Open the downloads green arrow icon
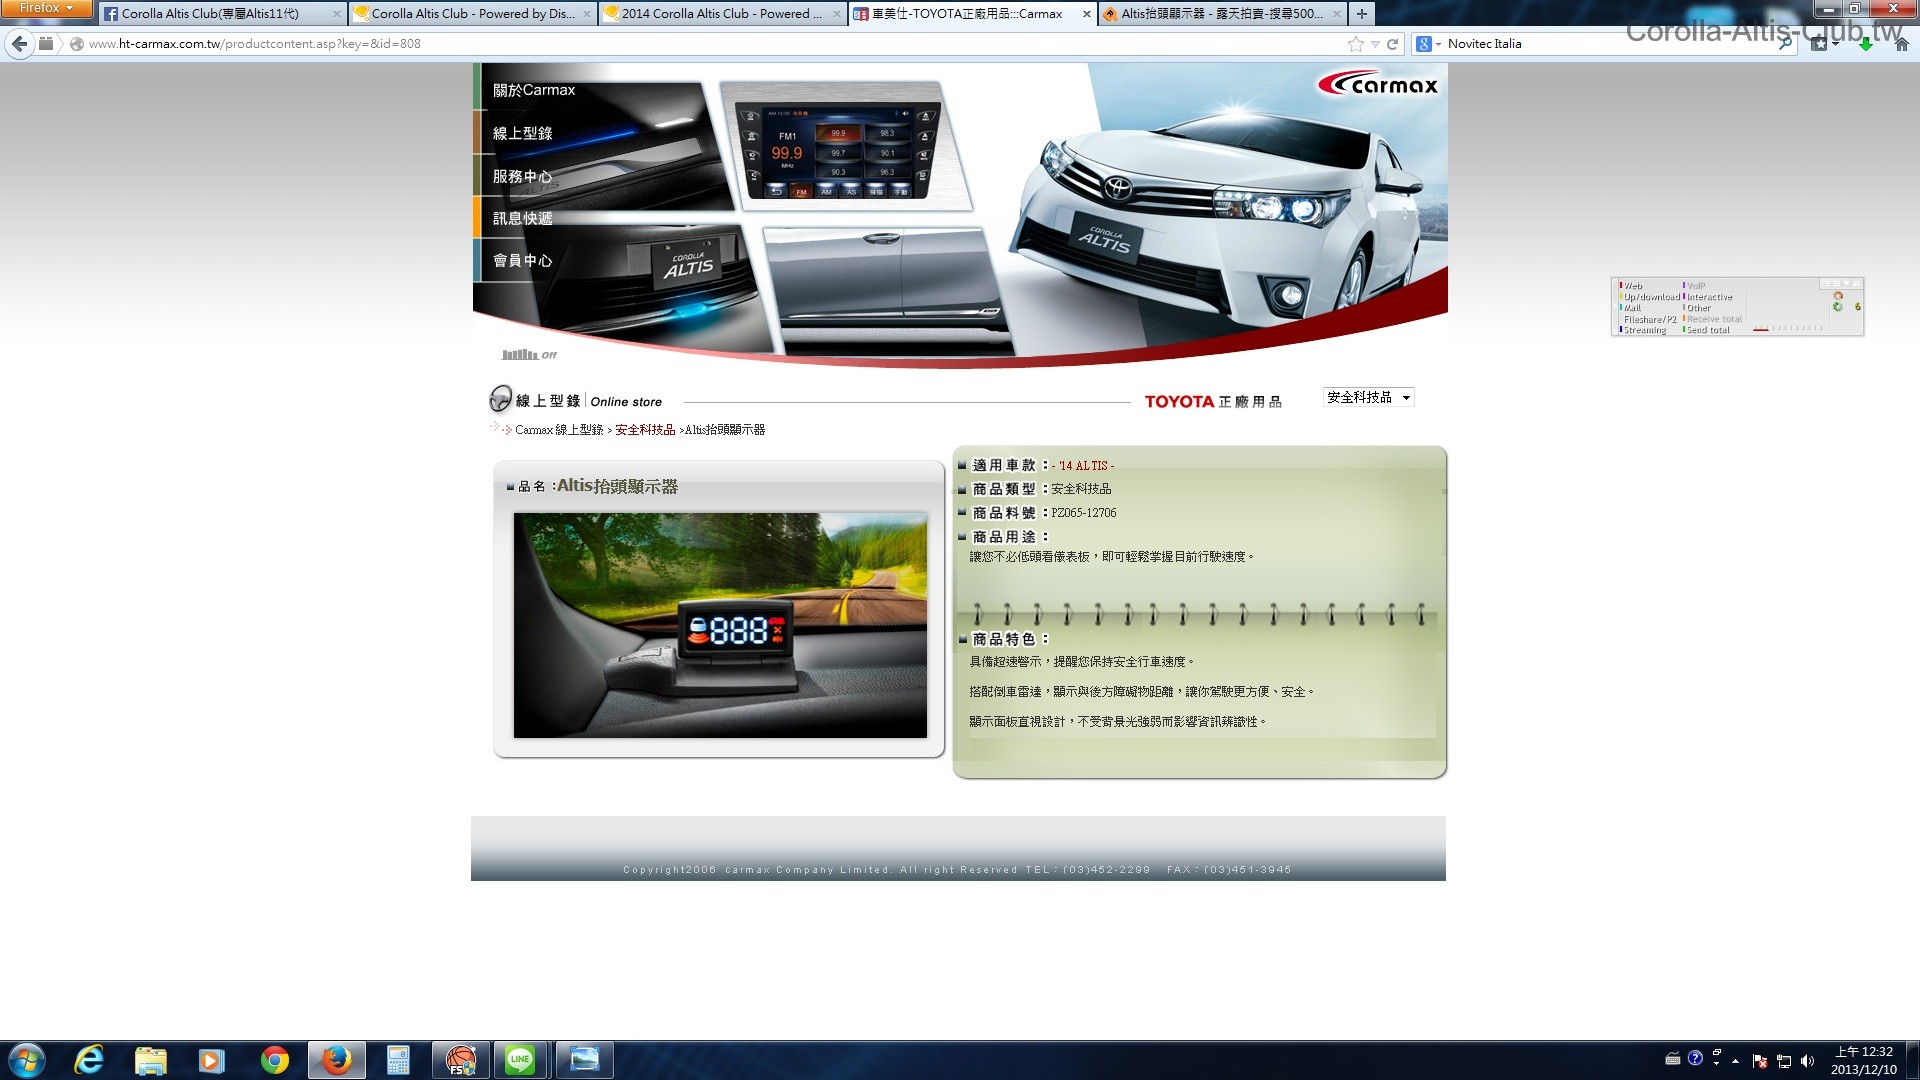 1865,44
